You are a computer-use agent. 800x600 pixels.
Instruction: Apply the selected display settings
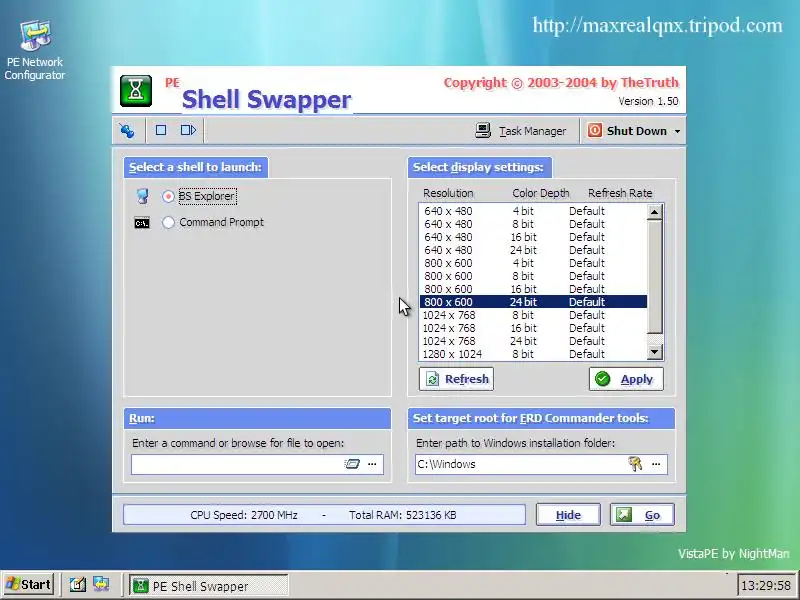pyautogui.click(x=626, y=379)
